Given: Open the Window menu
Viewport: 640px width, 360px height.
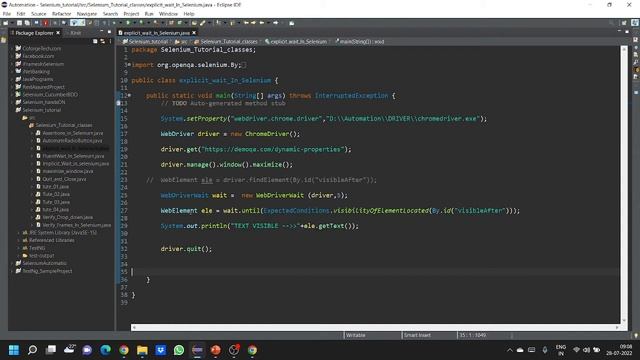Looking at the screenshot, I should 168,14.
